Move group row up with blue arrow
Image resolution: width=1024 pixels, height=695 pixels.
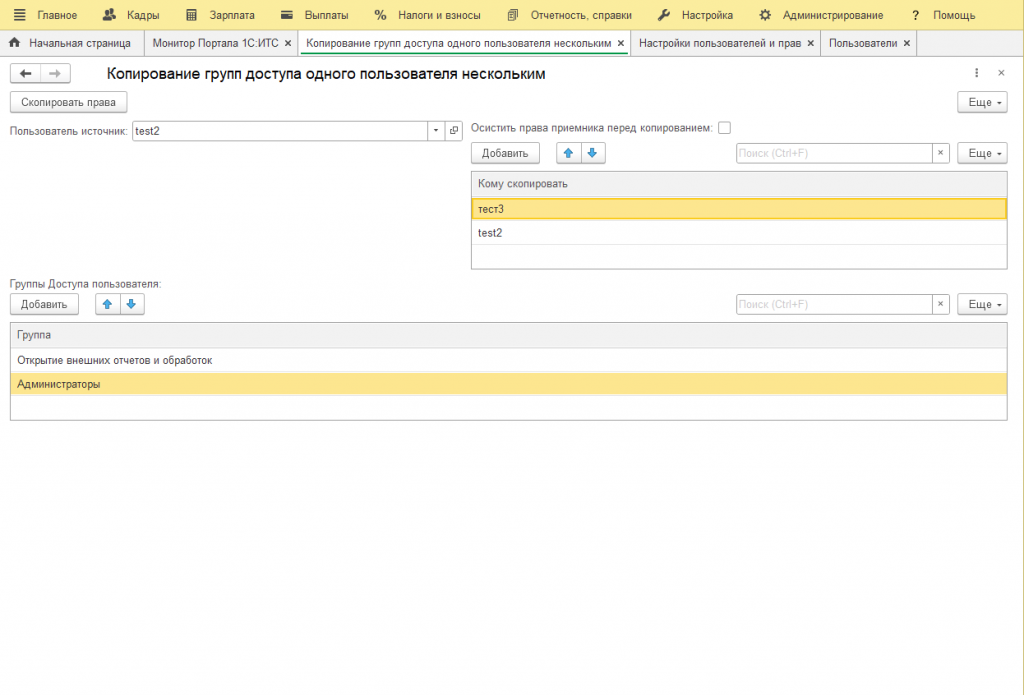click(107, 304)
